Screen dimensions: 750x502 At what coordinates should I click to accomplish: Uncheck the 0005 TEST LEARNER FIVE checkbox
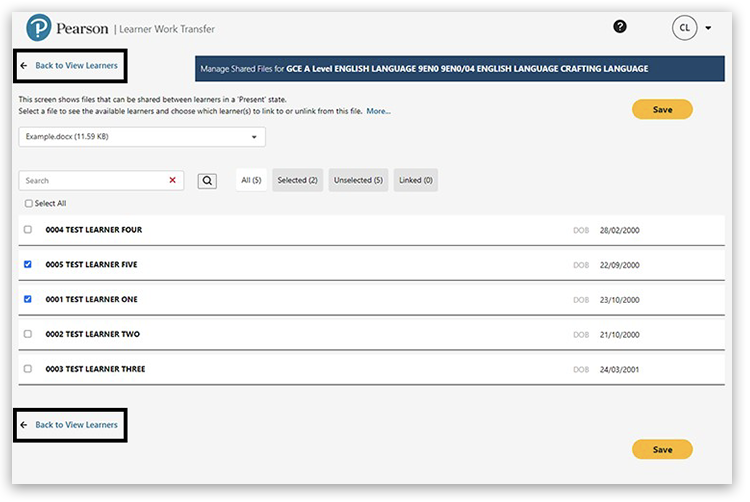click(28, 265)
